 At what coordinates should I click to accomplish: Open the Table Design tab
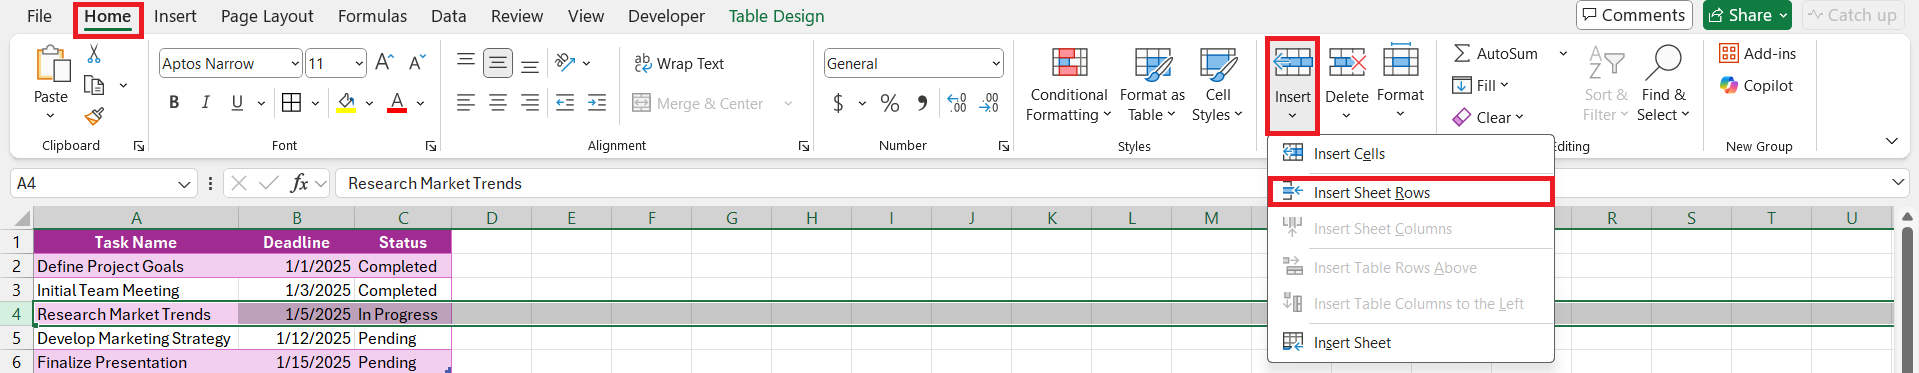(776, 16)
